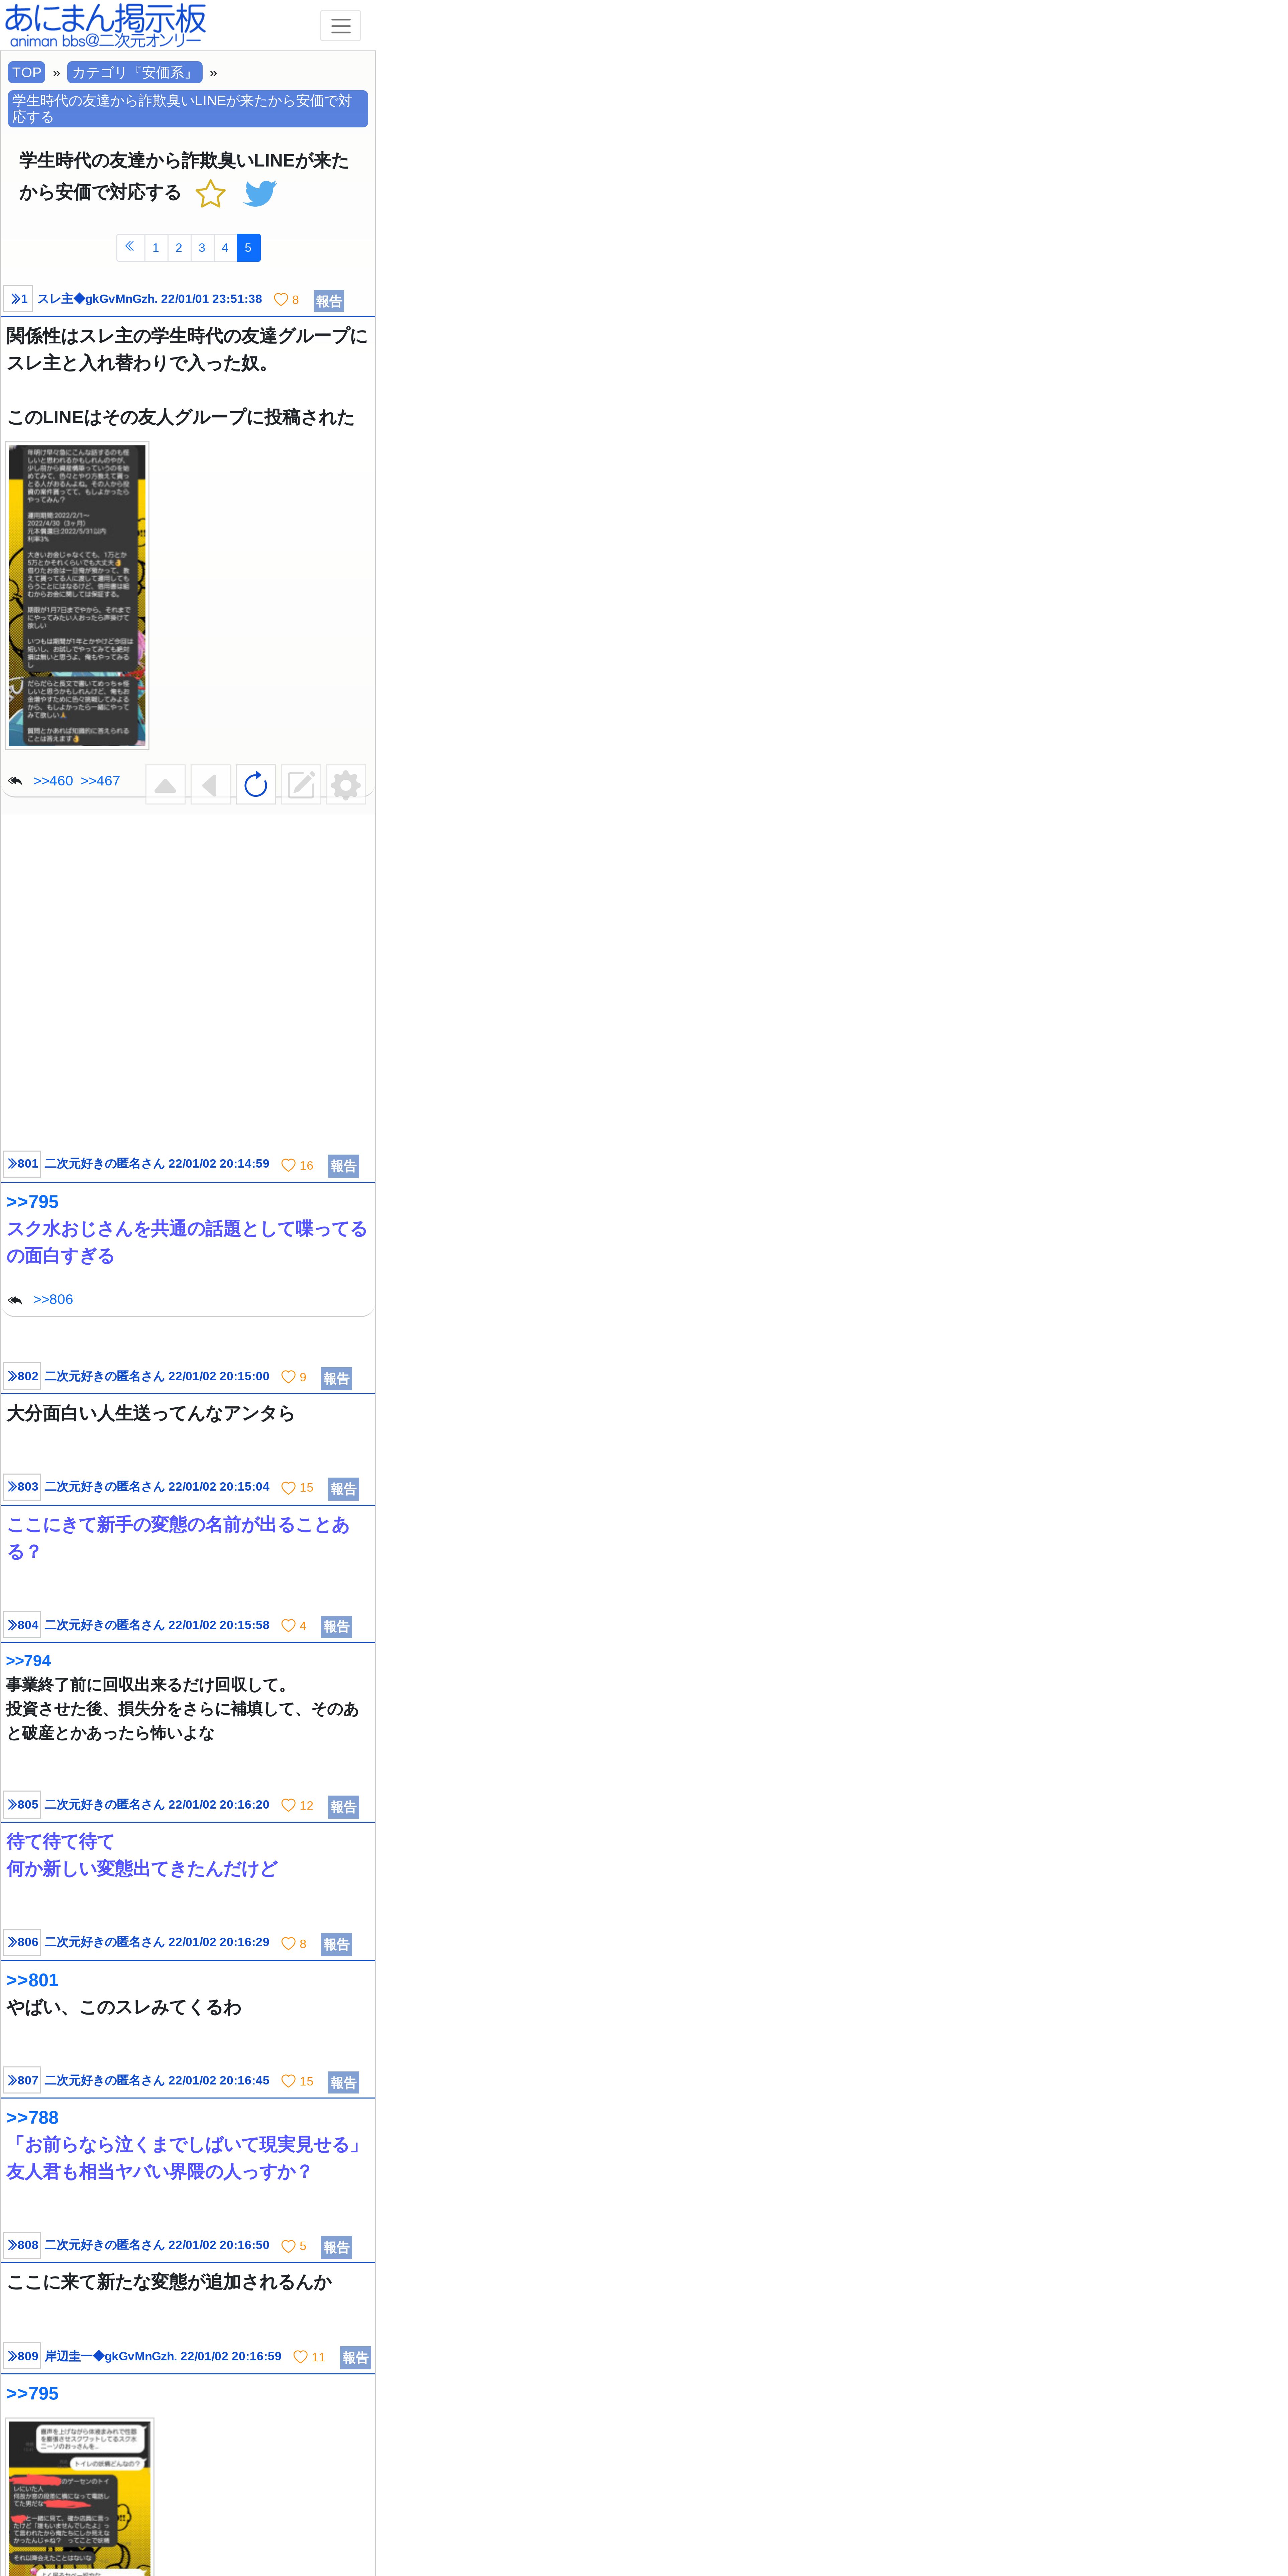Report post 801
Viewport: 1288px width, 2576px height.
343,1166
